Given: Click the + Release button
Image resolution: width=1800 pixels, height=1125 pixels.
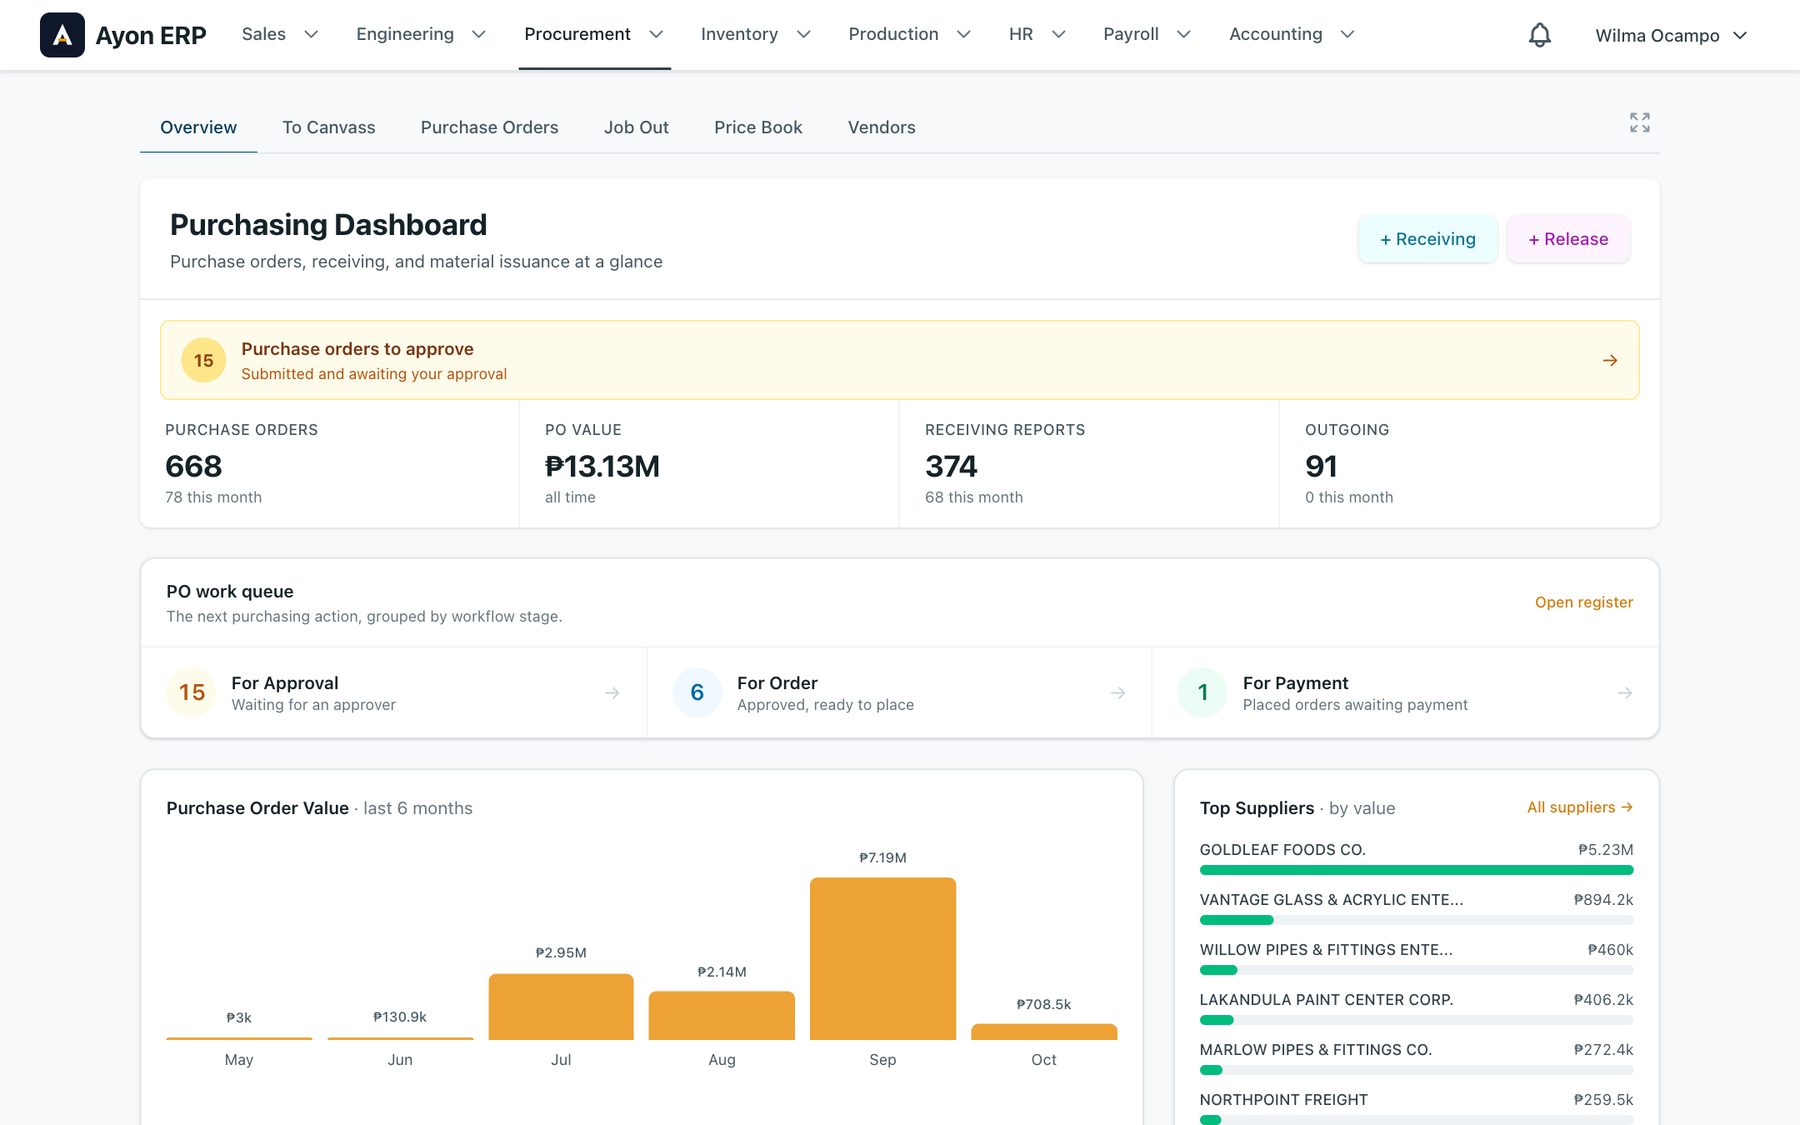Looking at the screenshot, I should click(1568, 239).
